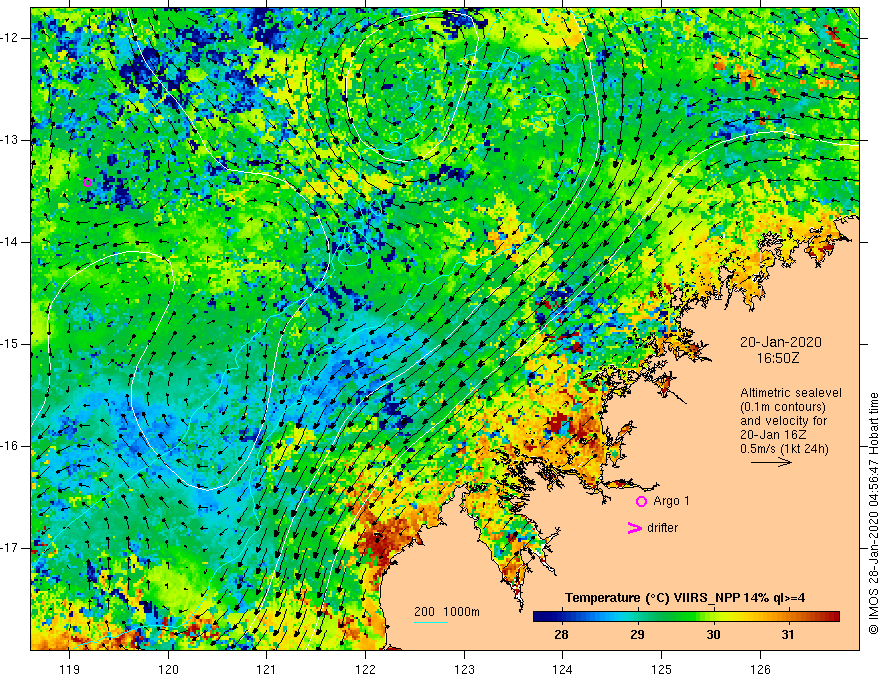
Task: Click the "Argo 1" legend label
Action: click(671, 501)
